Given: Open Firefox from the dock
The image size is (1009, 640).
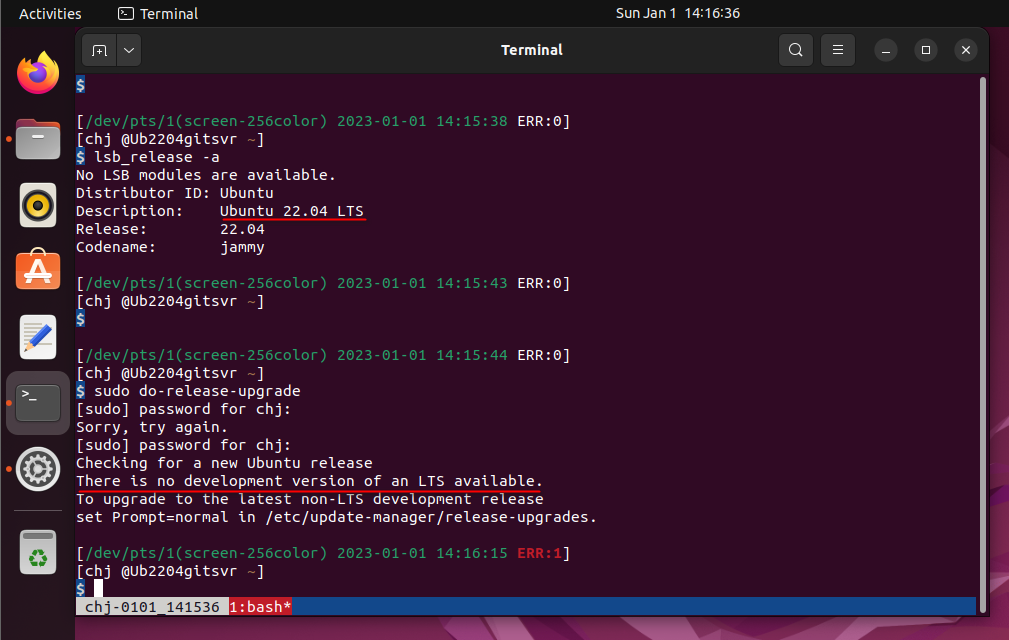Looking at the screenshot, I should tap(38, 73).
